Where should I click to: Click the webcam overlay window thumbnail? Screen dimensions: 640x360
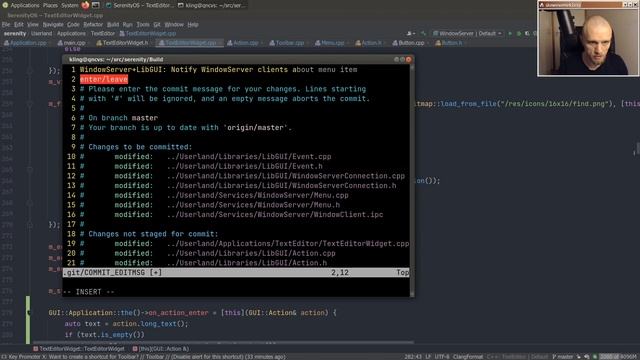pyautogui.click(x=588, y=38)
